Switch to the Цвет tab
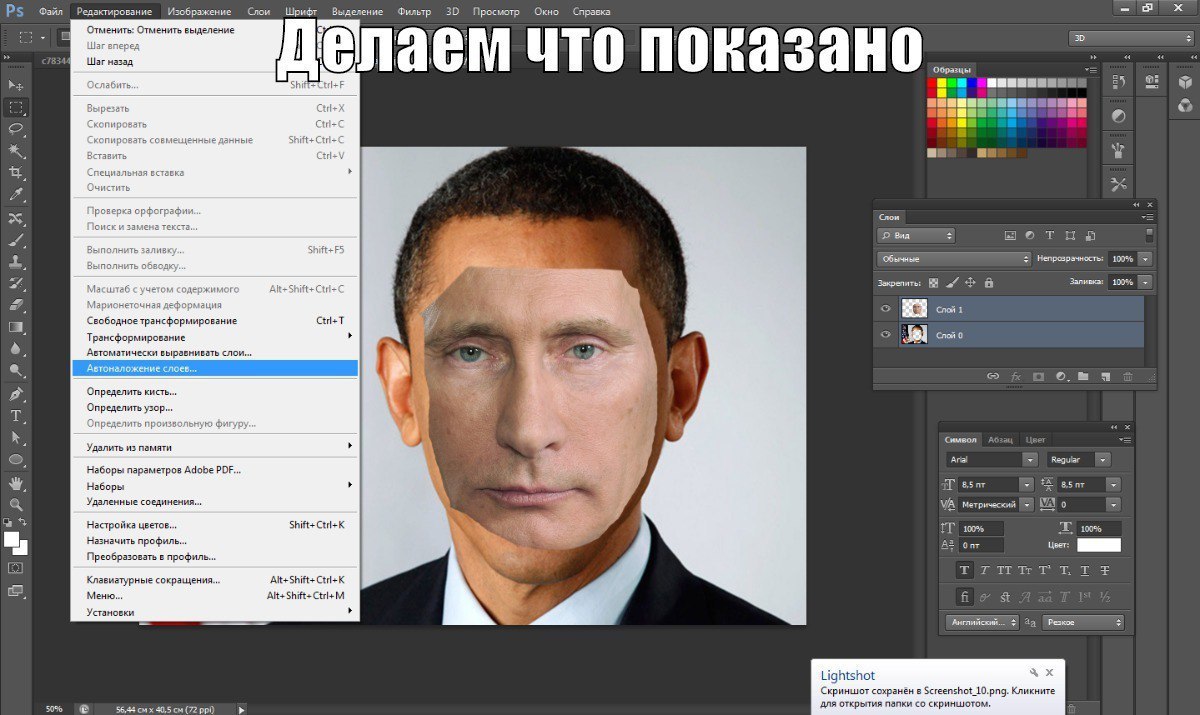 (x=1036, y=440)
